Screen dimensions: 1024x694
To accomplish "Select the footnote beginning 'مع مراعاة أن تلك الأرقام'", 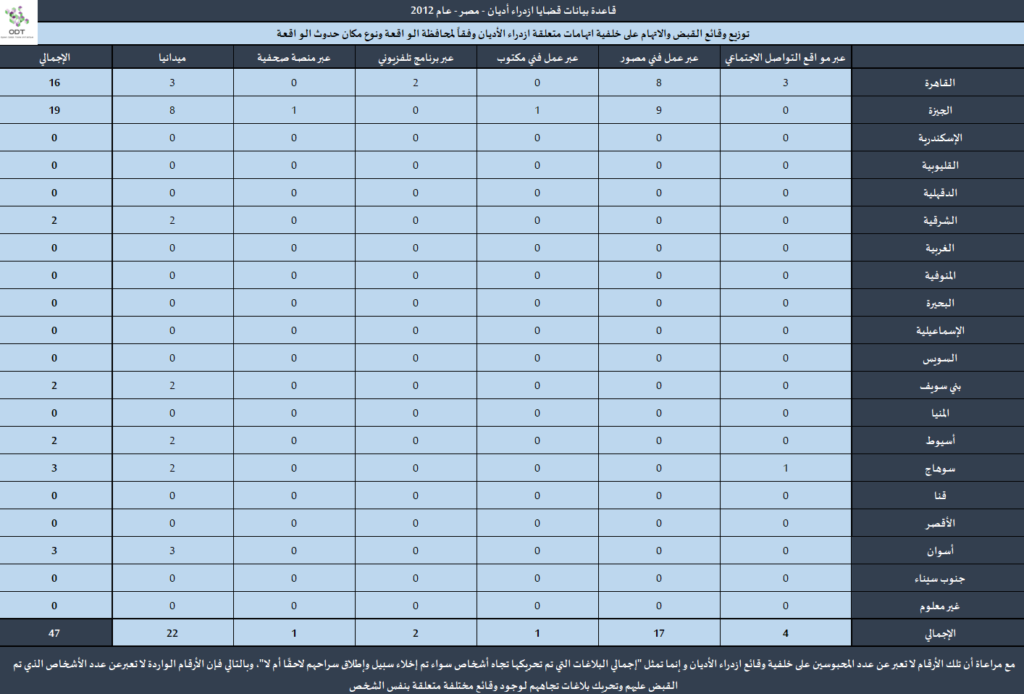I will point(513,674).
